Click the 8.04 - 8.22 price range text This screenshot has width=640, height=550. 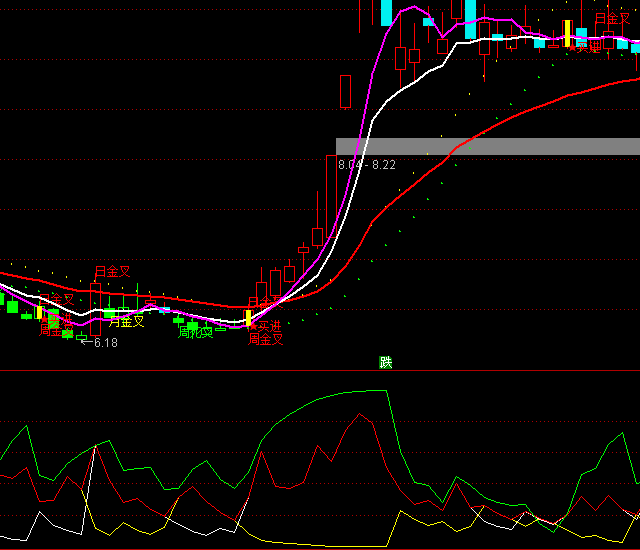(367, 164)
